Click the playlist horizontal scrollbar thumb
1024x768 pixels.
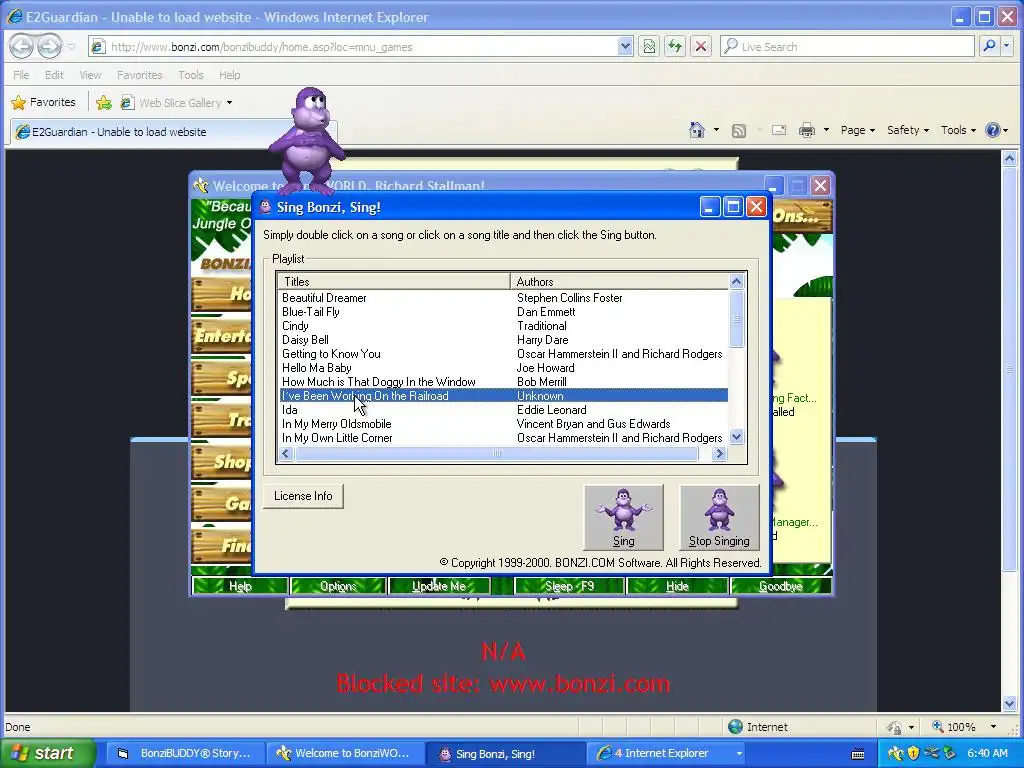coord(496,453)
